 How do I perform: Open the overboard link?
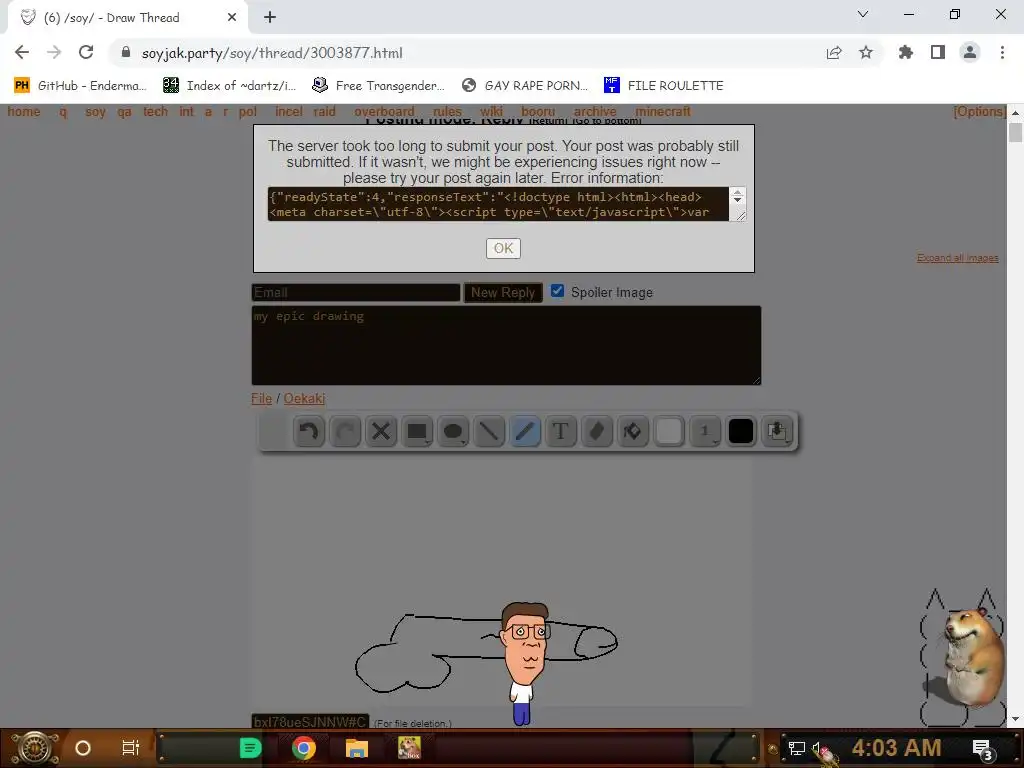(384, 112)
